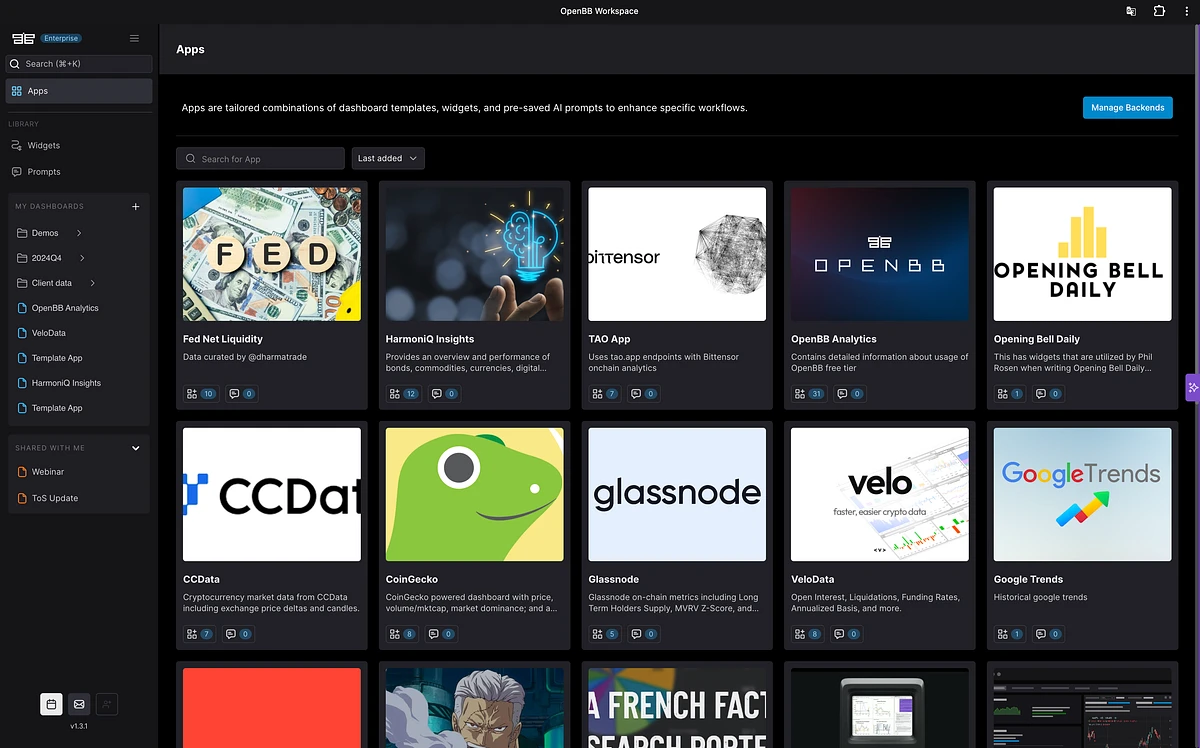Open the Last added sort dropdown

click(x=388, y=157)
